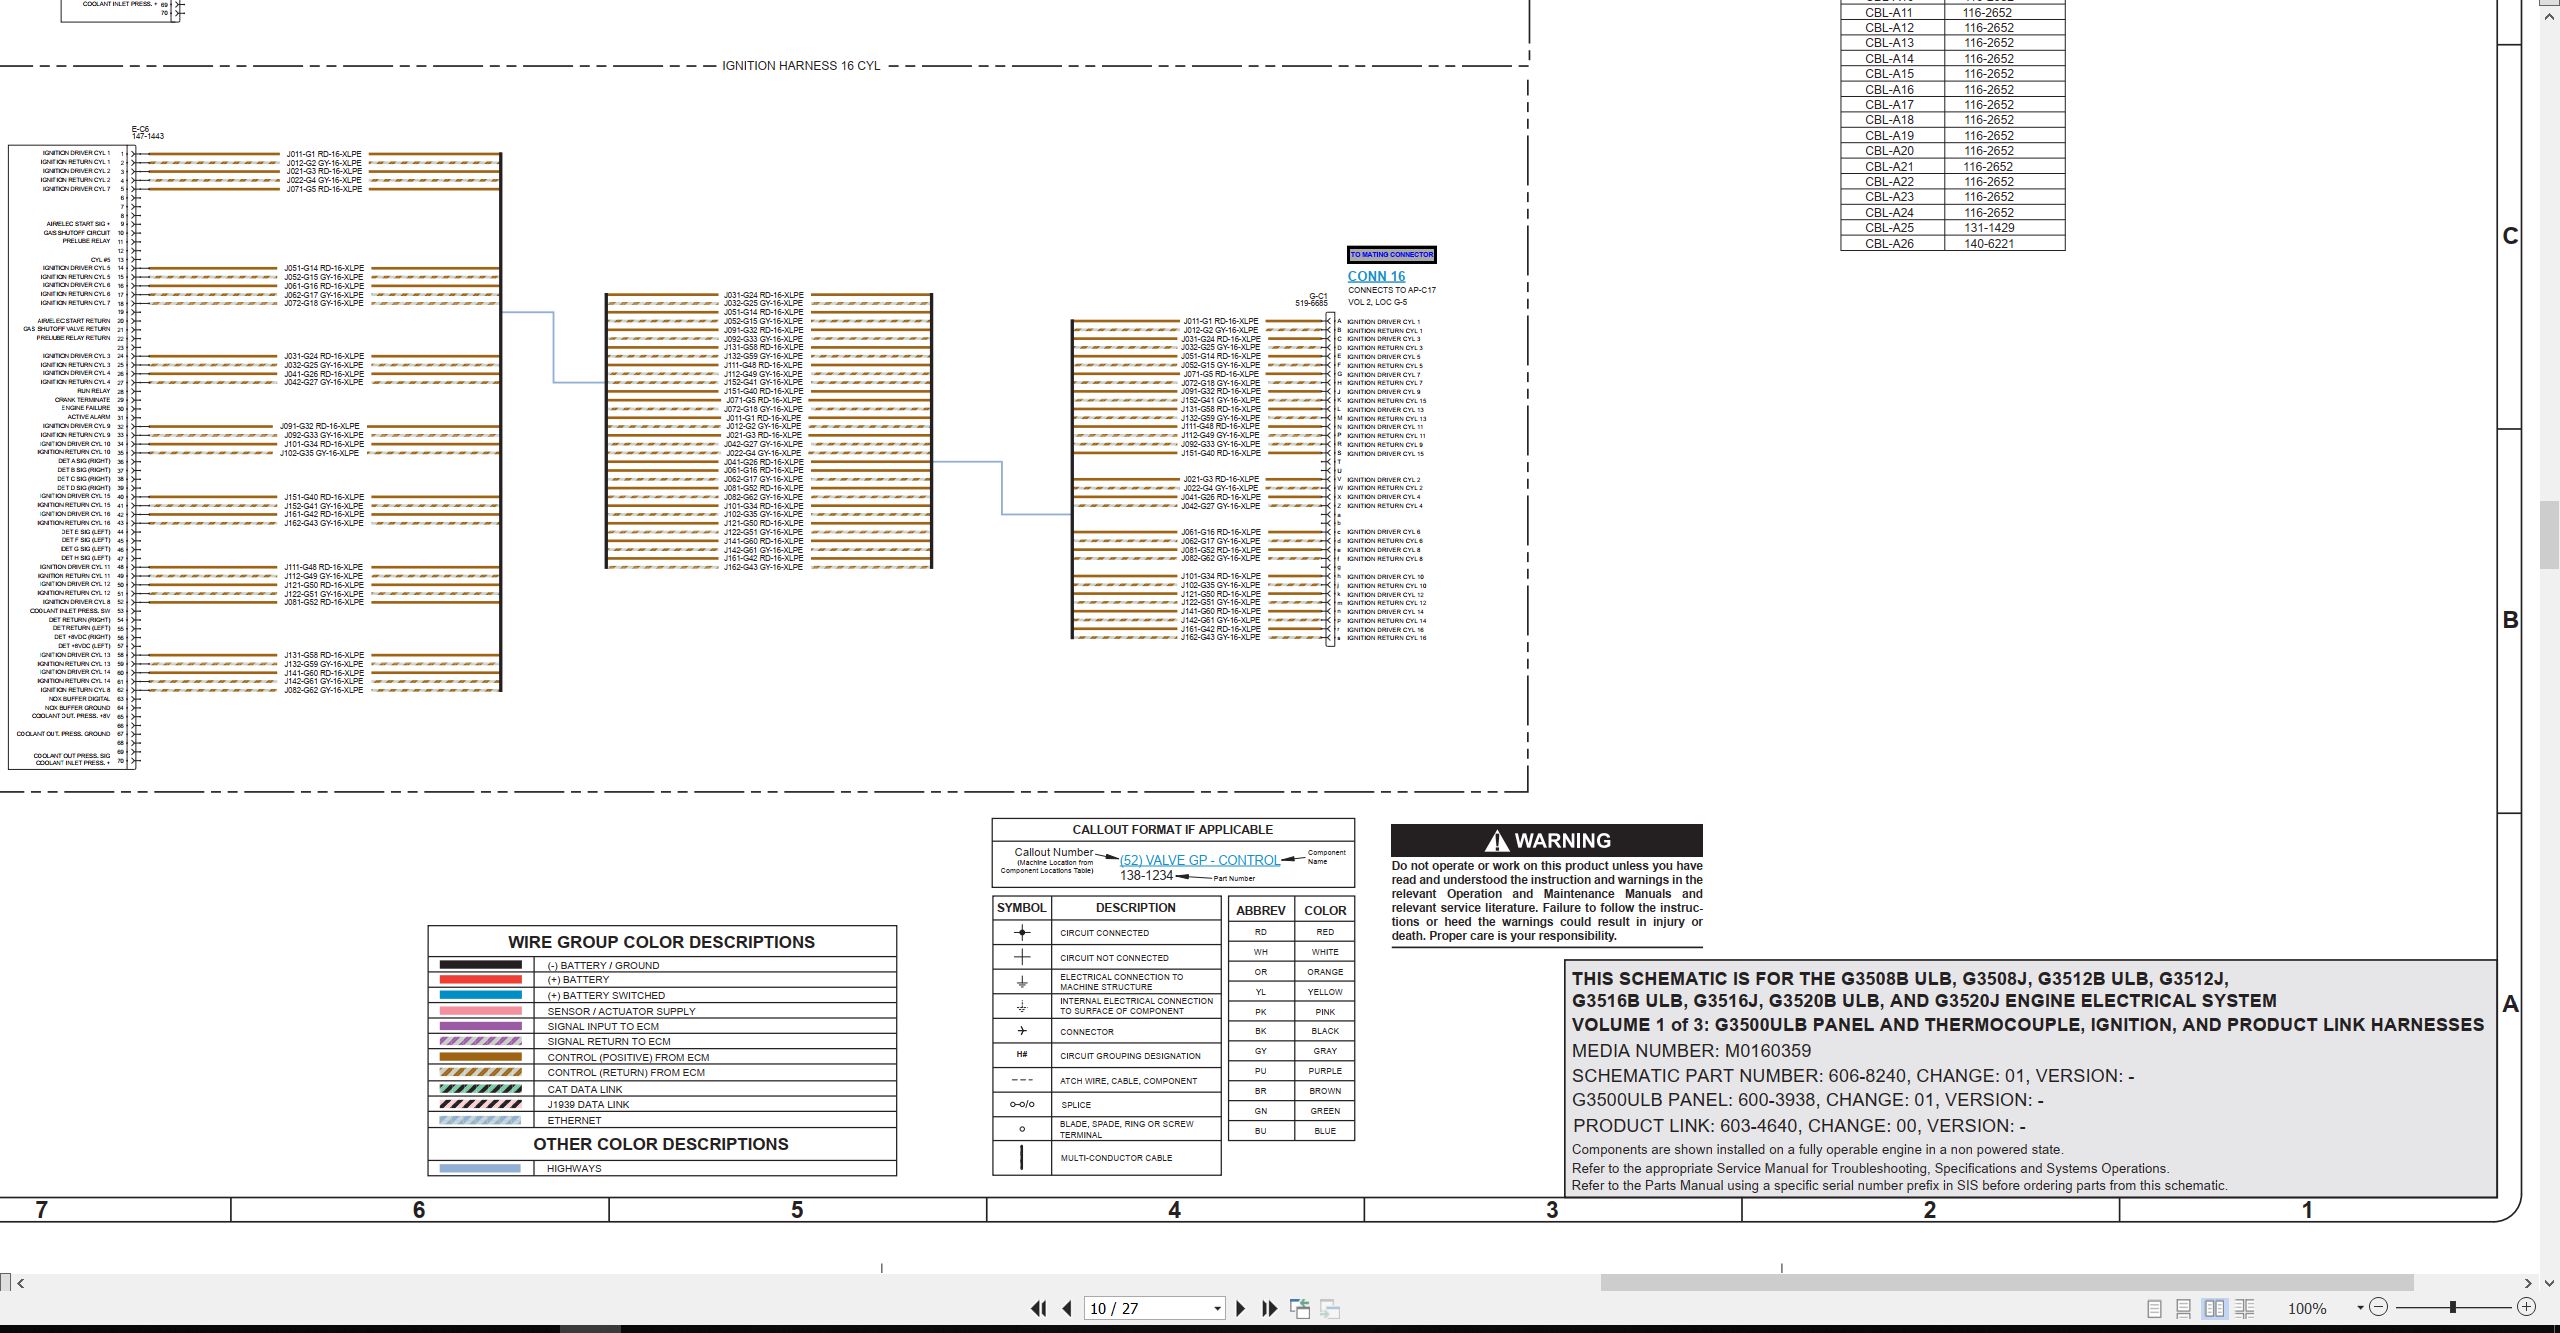Select the facing pages layout

click(x=2215, y=1308)
